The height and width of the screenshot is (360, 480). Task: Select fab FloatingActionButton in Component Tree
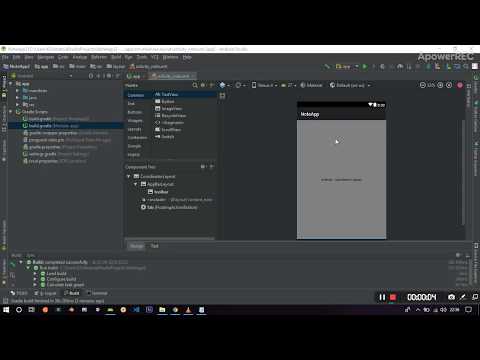(x=169, y=207)
